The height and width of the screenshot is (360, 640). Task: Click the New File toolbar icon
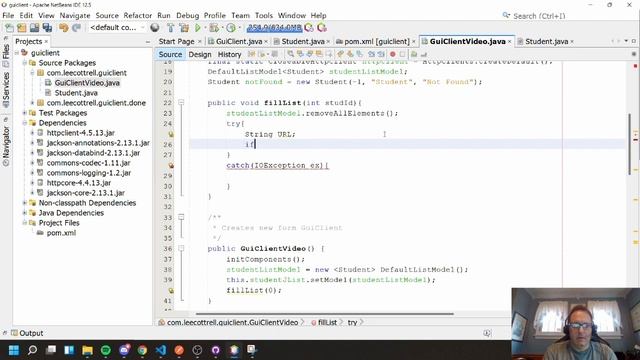pyautogui.click(x=9, y=28)
